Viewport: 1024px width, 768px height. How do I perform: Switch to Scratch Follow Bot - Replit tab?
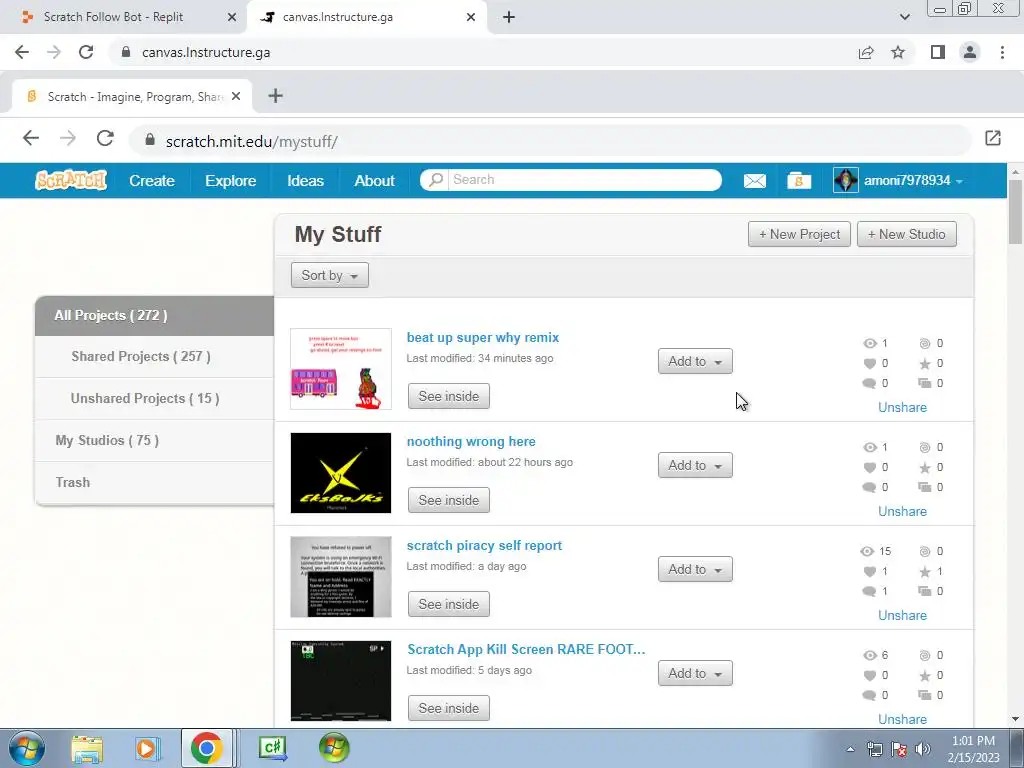coord(124,17)
